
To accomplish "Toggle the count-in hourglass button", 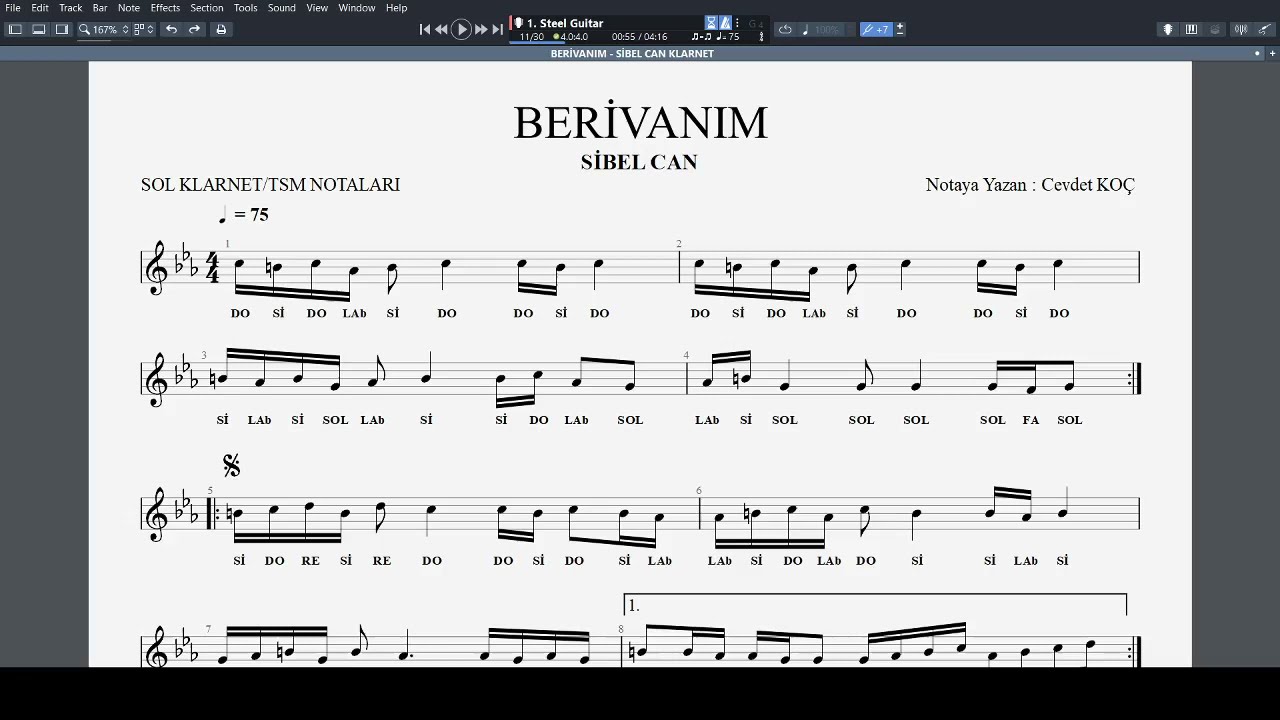I will 711,23.
